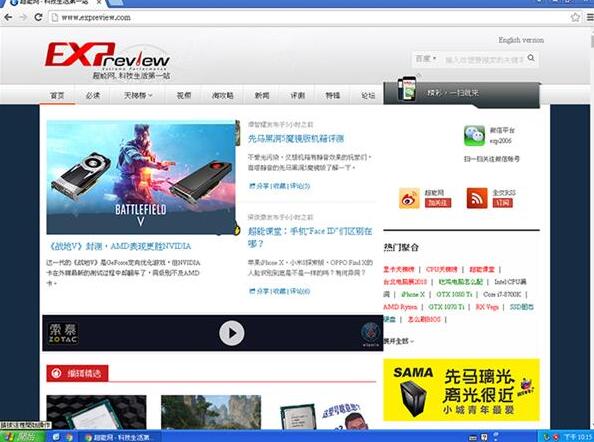Click the red shield tray icon
This screenshot has height=442, width=594.
click(555, 437)
